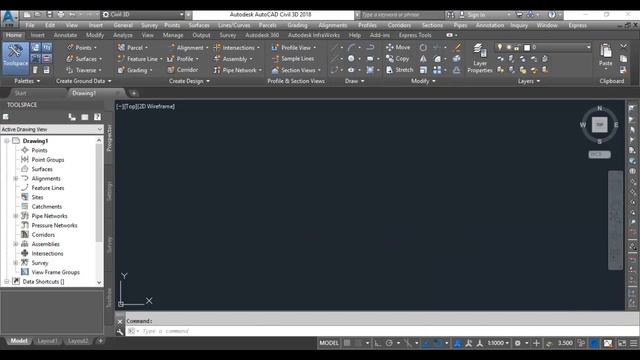Click the gear workspace switching icon

tap(518, 343)
